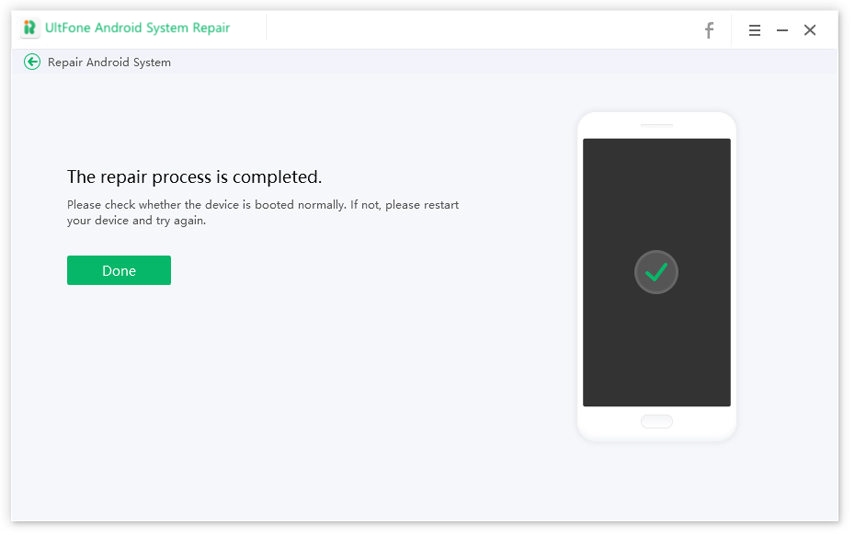Click the device boot check instruction text
Viewport: 855px width, 535px height.
tap(262, 212)
